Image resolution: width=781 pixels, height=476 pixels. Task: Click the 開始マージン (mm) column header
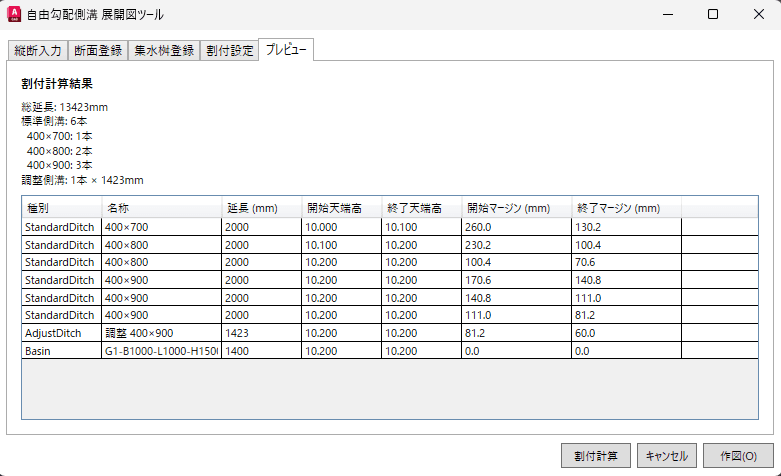(516, 208)
